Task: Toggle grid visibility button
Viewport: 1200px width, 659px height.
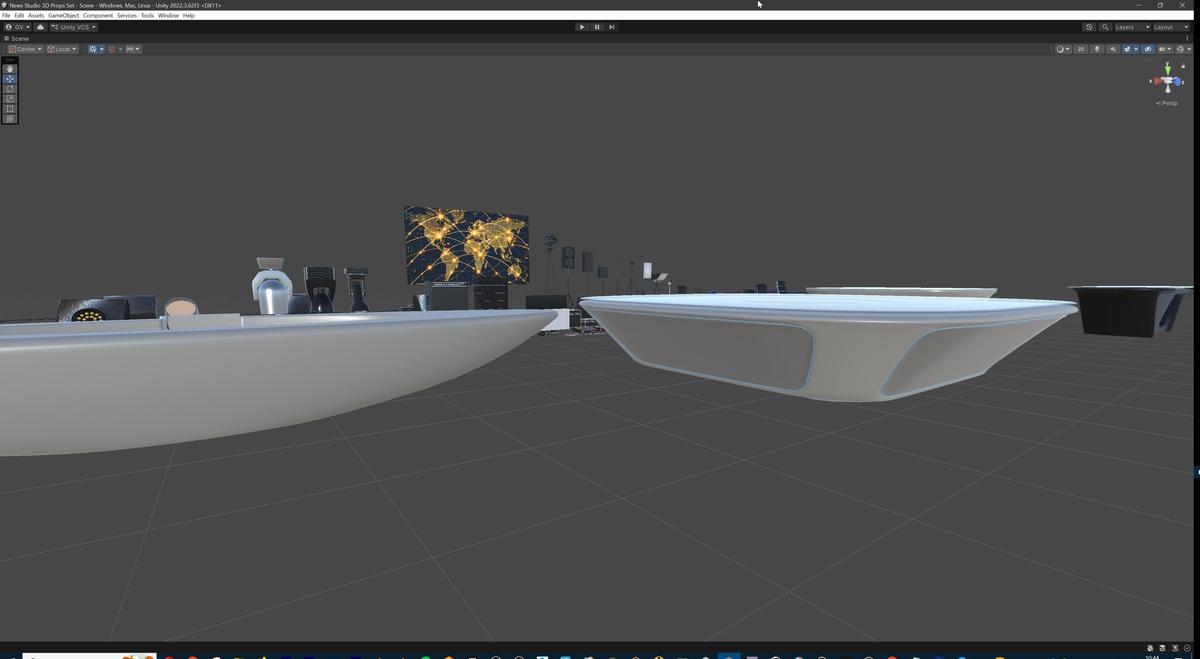Action: (93, 49)
